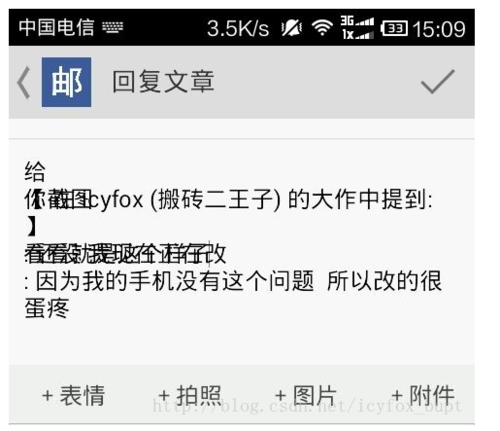Tap the 蛋疼 text at the end of the reply

47,308
